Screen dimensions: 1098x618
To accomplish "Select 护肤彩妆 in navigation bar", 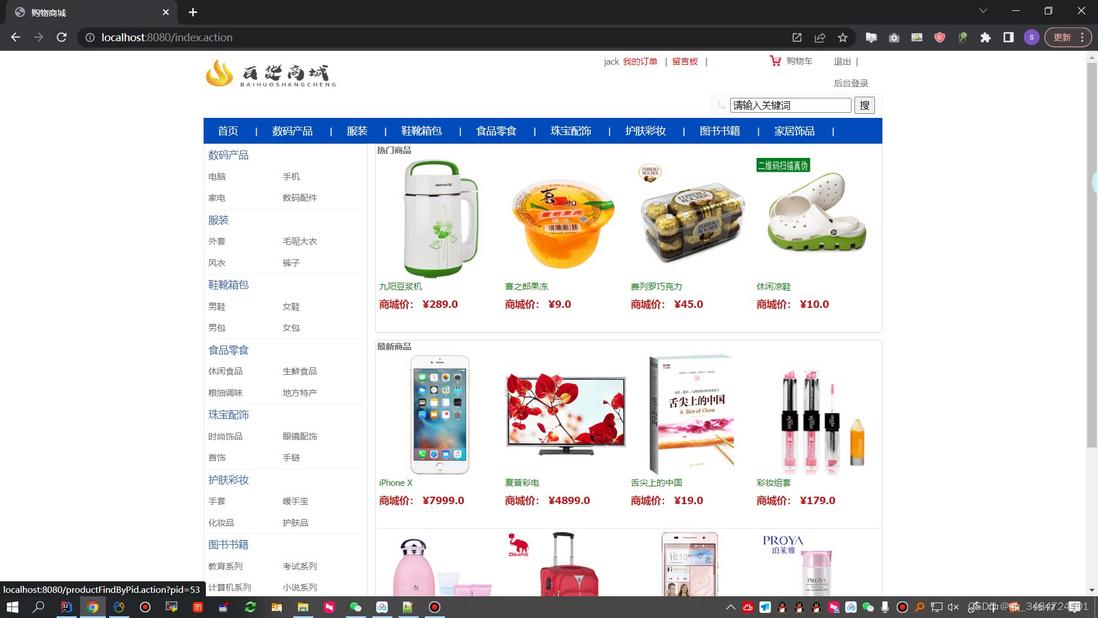I will (x=645, y=131).
